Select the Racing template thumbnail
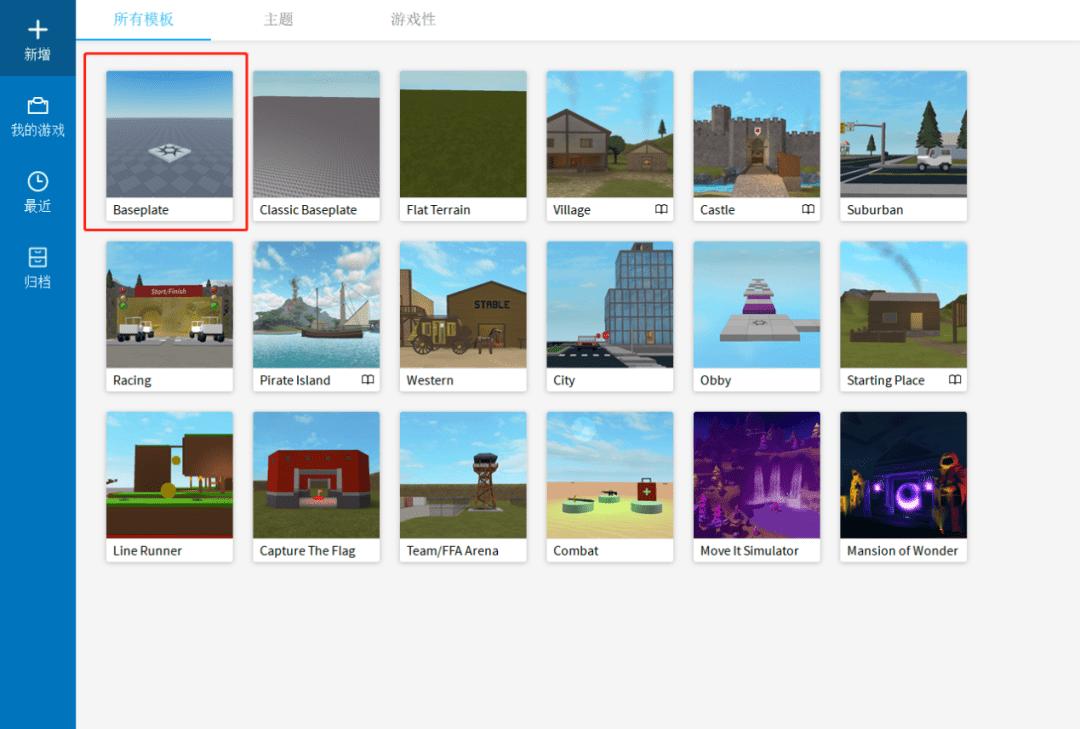Viewport: 1080px width, 729px height. (x=169, y=305)
